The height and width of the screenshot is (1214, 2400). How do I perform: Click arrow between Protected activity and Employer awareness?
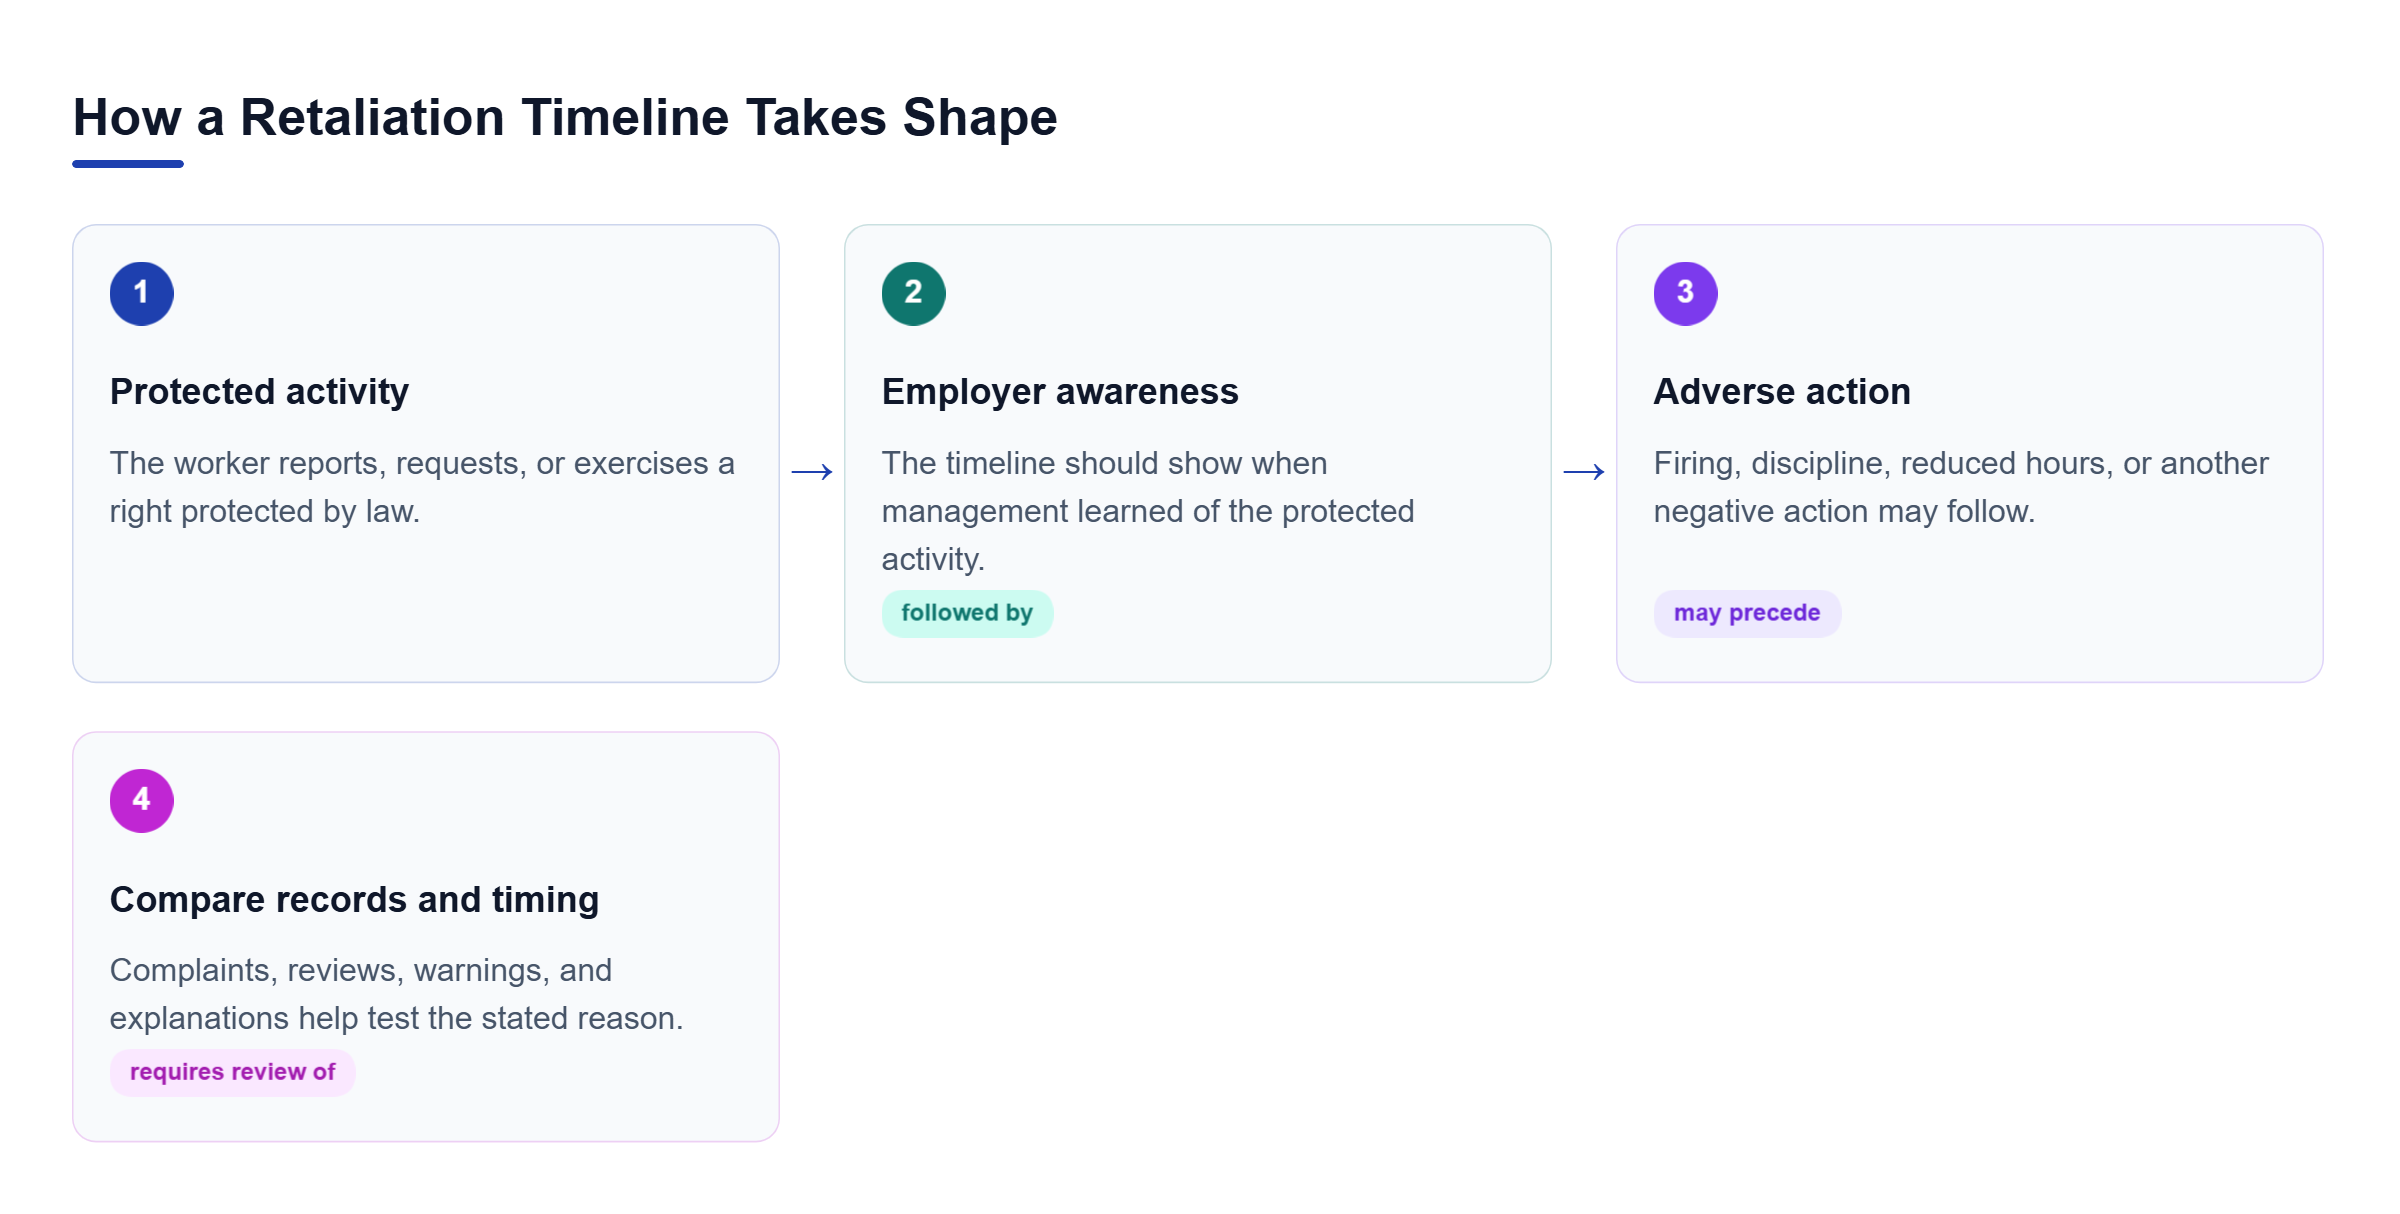point(811,471)
